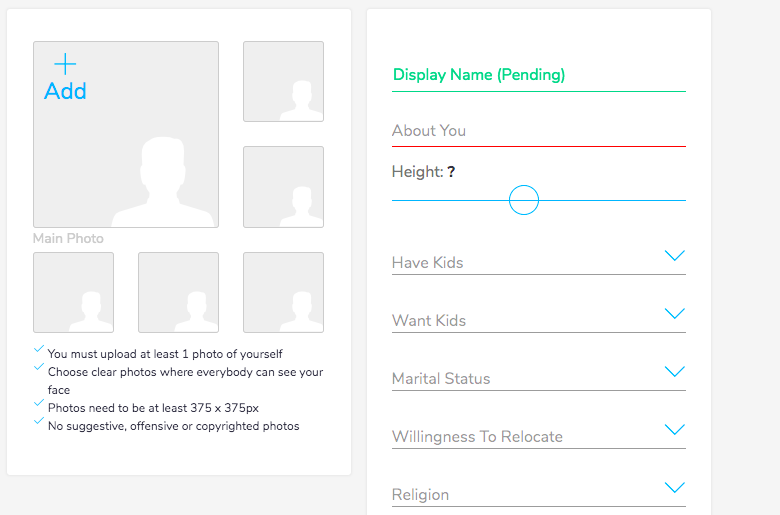Open the top-right small photo slot

(x=283, y=81)
